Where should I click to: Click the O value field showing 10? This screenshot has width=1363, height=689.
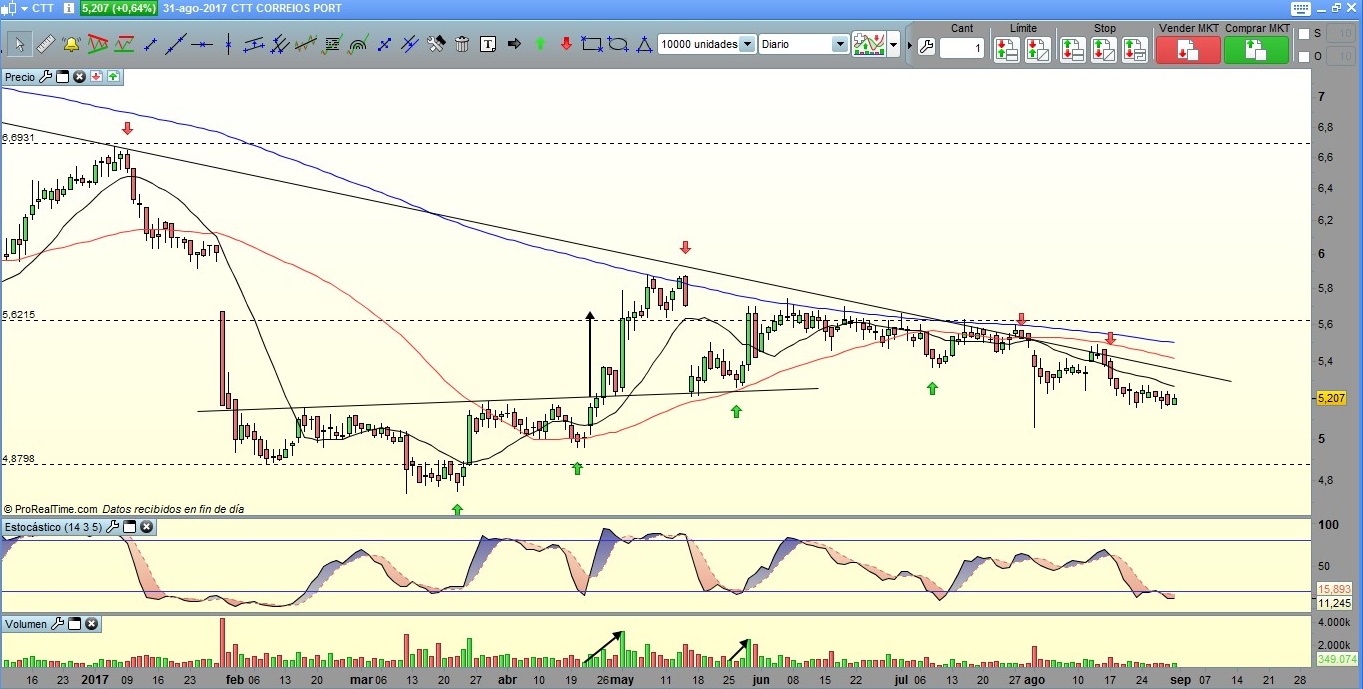click(1341, 57)
